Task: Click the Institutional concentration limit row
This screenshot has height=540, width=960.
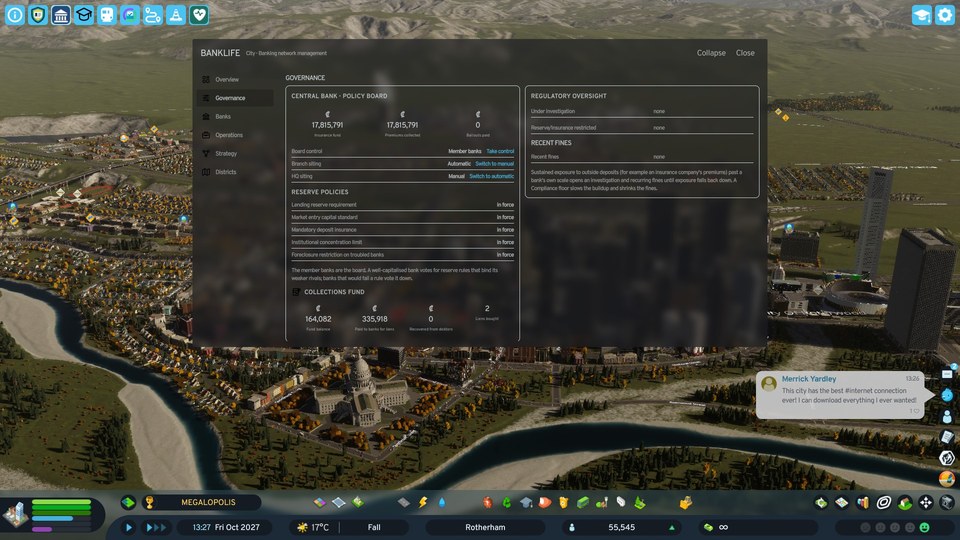Action: point(402,242)
